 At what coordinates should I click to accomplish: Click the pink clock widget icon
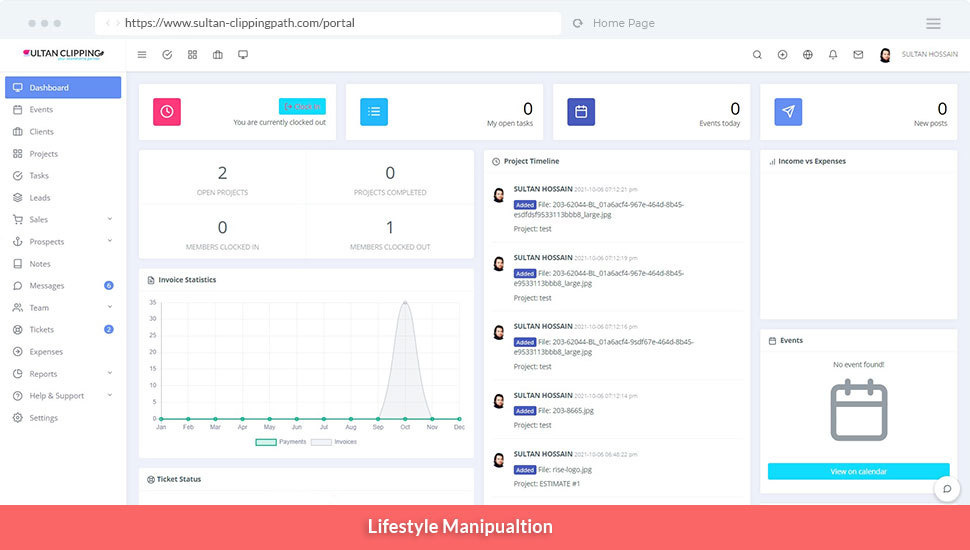point(167,111)
